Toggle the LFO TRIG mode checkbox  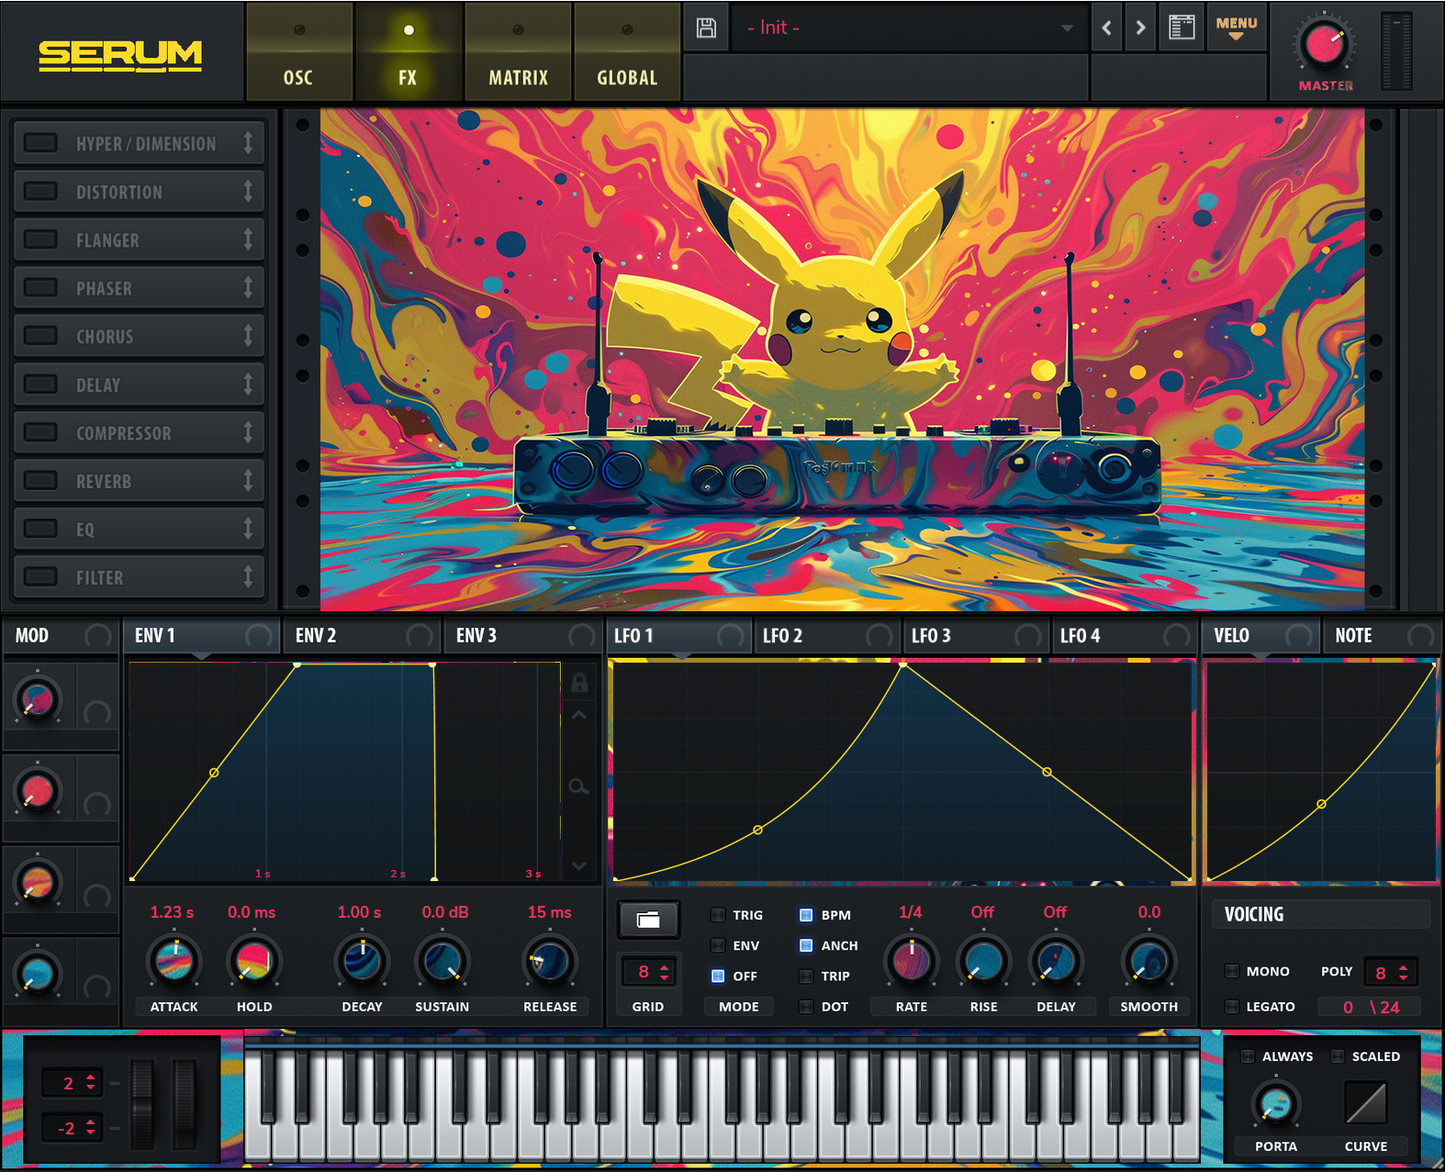pyautogui.click(x=718, y=915)
